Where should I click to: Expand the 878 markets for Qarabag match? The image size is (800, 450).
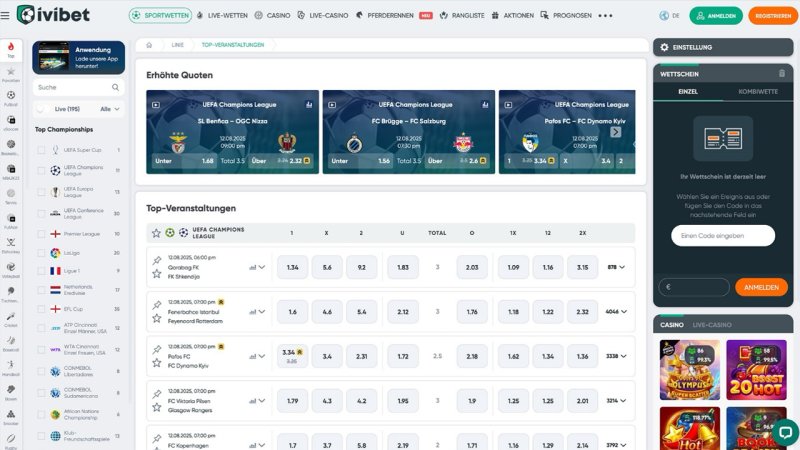point(618,267)
